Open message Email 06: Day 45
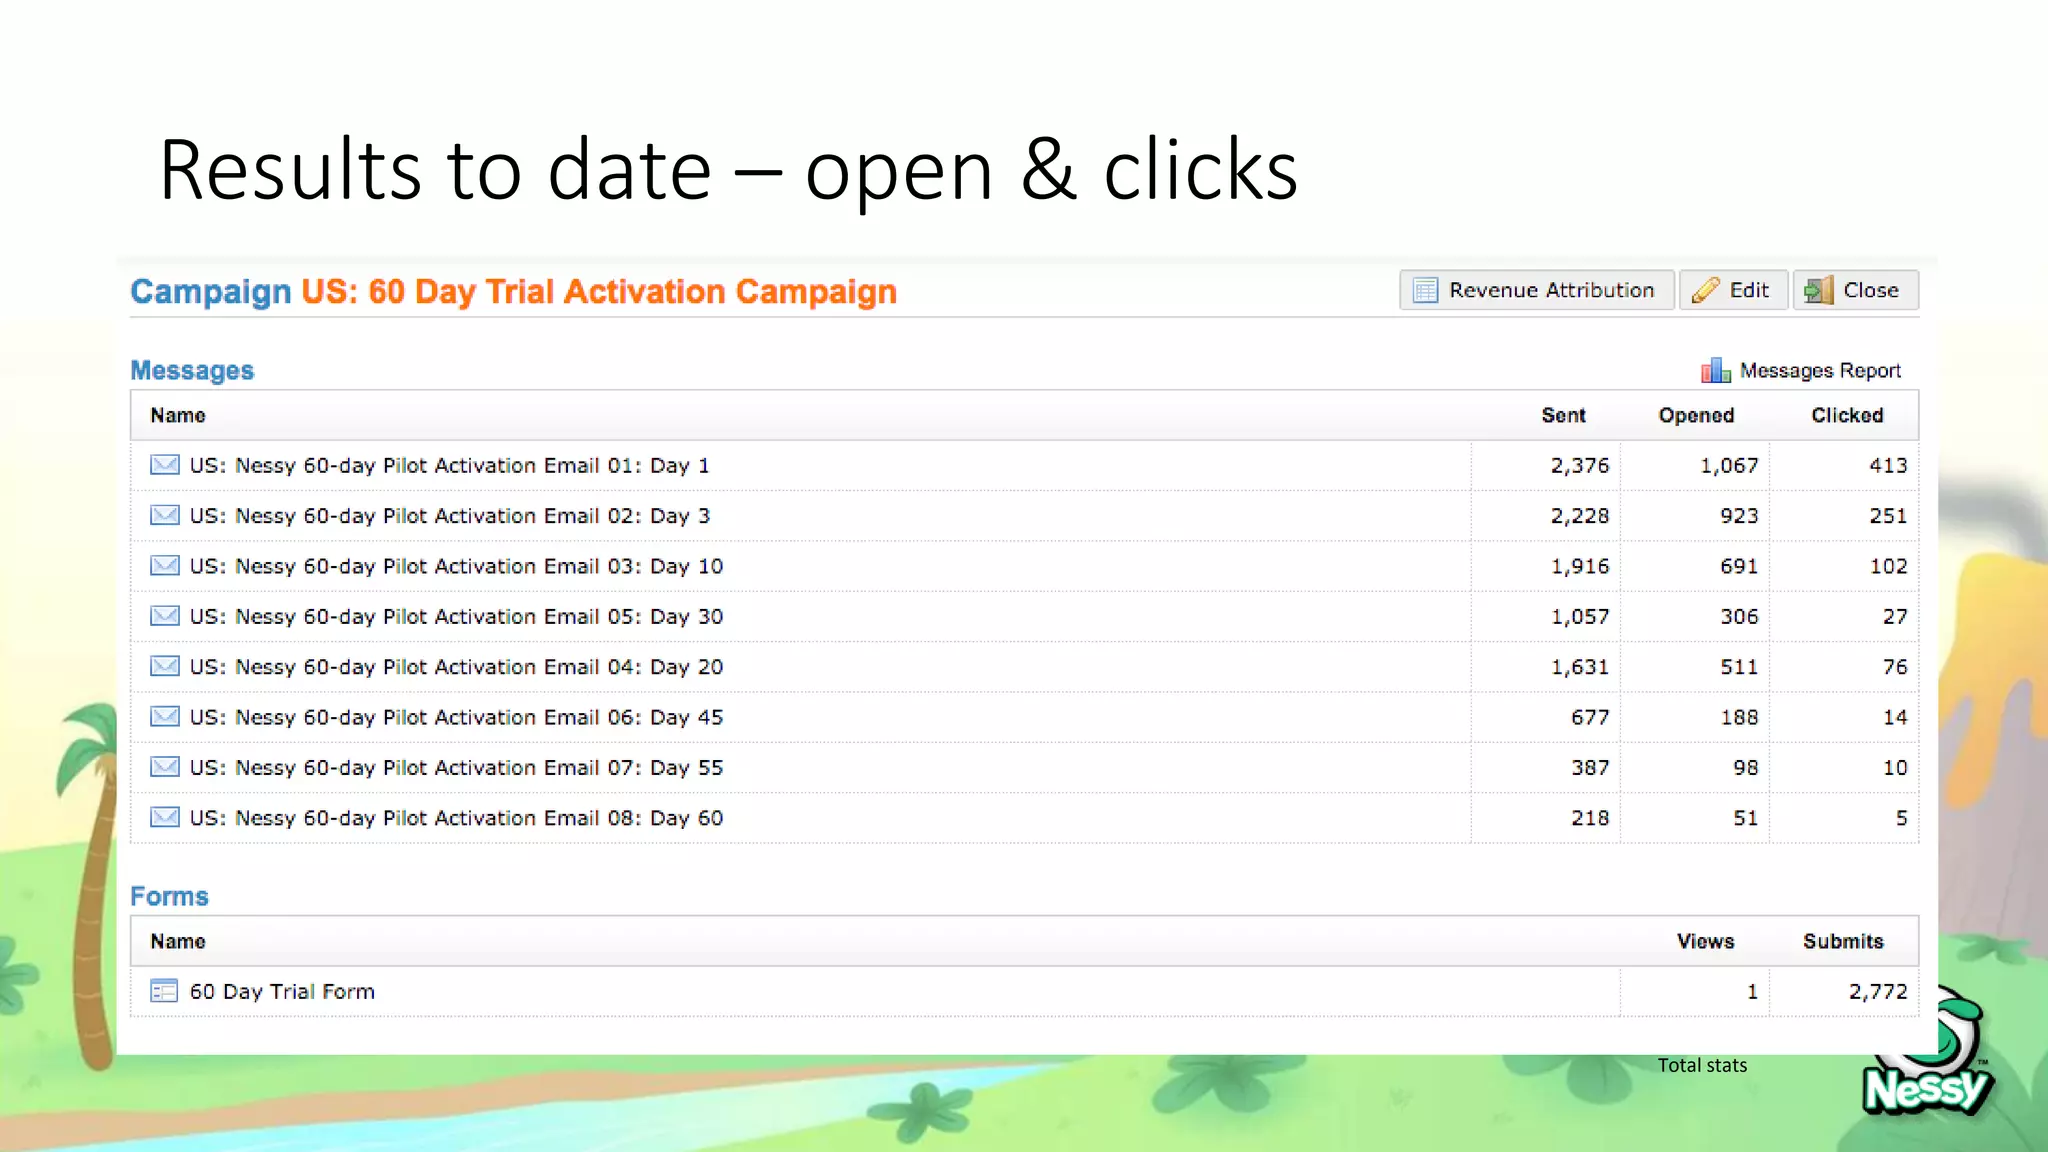 click(x=456, y=718)
